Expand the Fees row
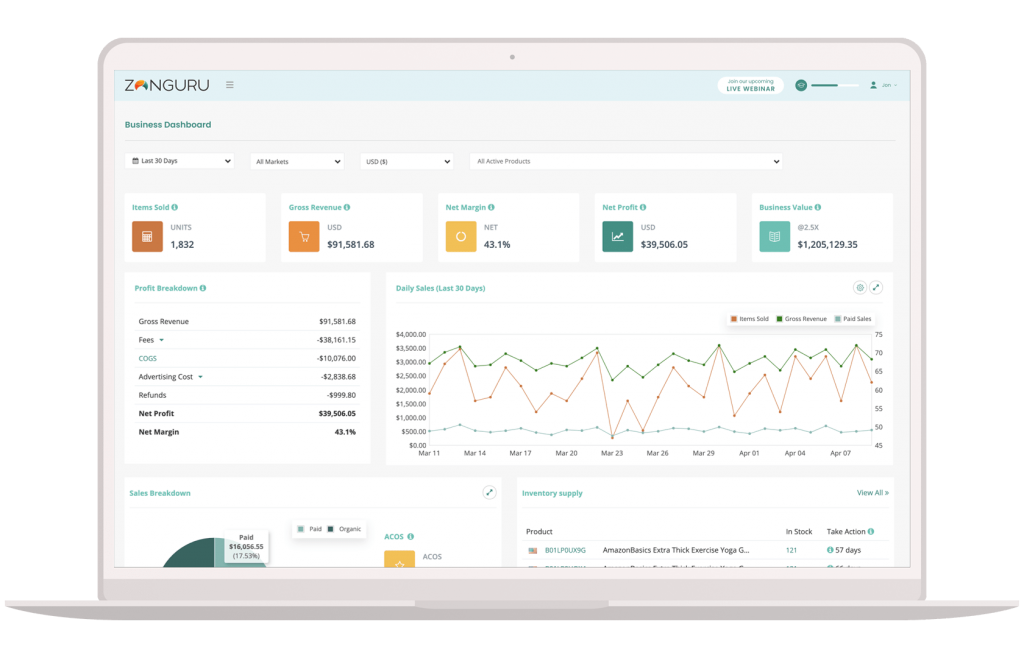 click(161, 340)
